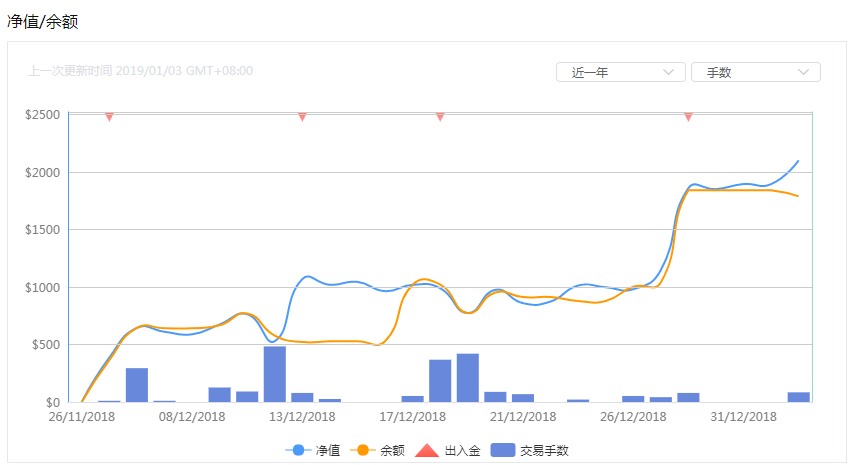Click the blue rectangle 交易手数 legend swatch

pos(503,450)
